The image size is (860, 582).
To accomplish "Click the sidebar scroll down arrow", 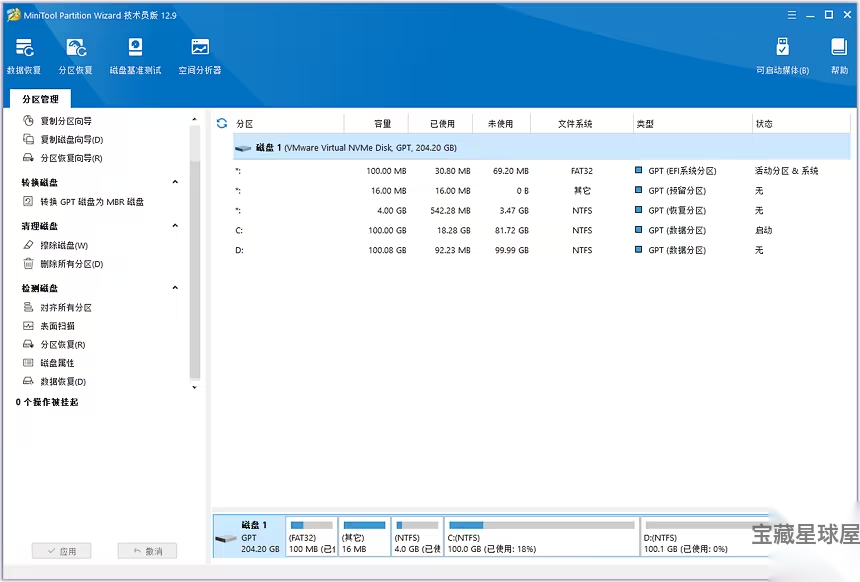I will coord(194,387).
